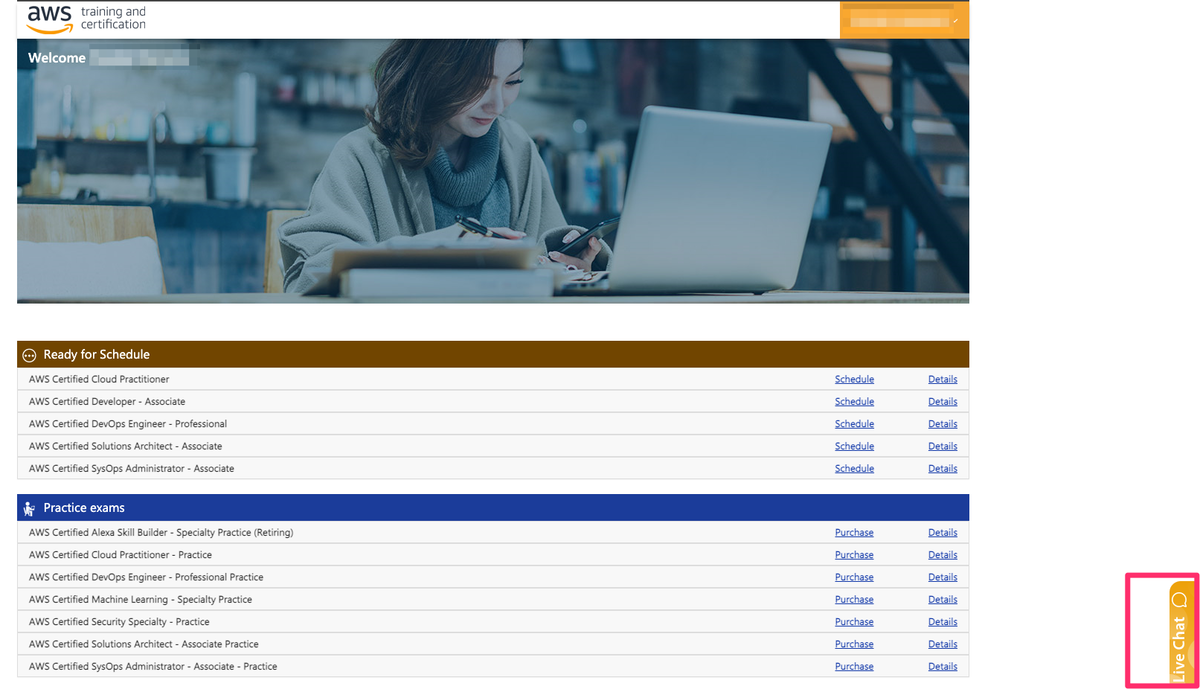Image resolution: width=1200 pixels, height=689 pixels.
Task: Click 'AWS Certified Cloud Practitioner - Practice' text
Action: (x=121, y=555)
